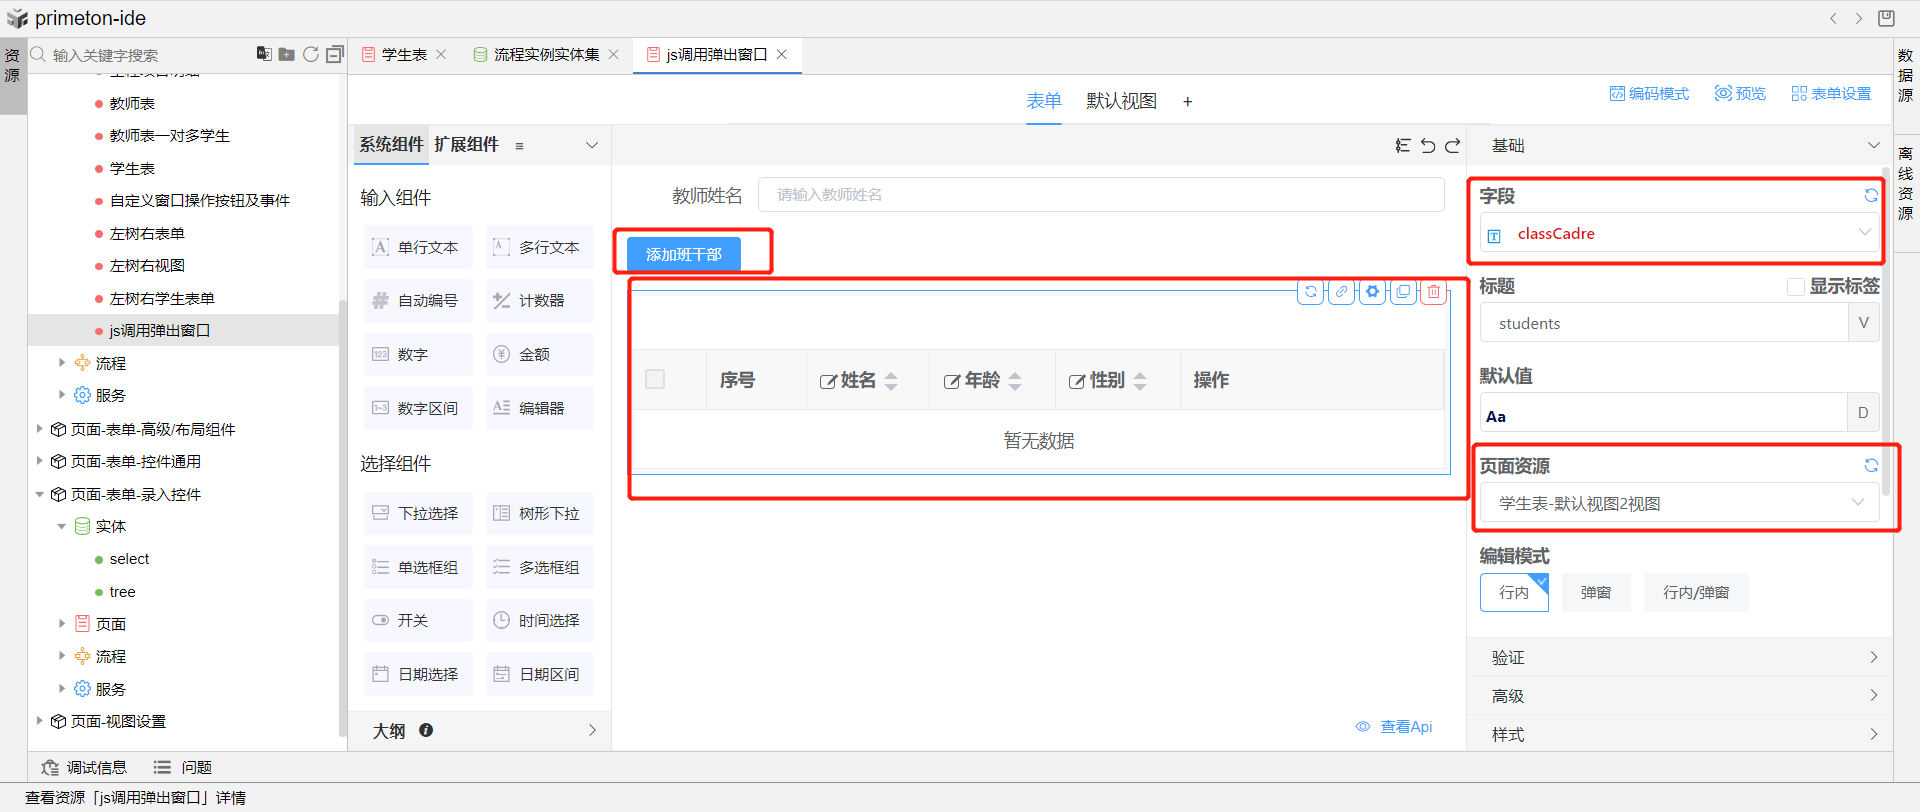
Task: Click the redo arrow in canvas toolbar
Action: pos(1453,146)
